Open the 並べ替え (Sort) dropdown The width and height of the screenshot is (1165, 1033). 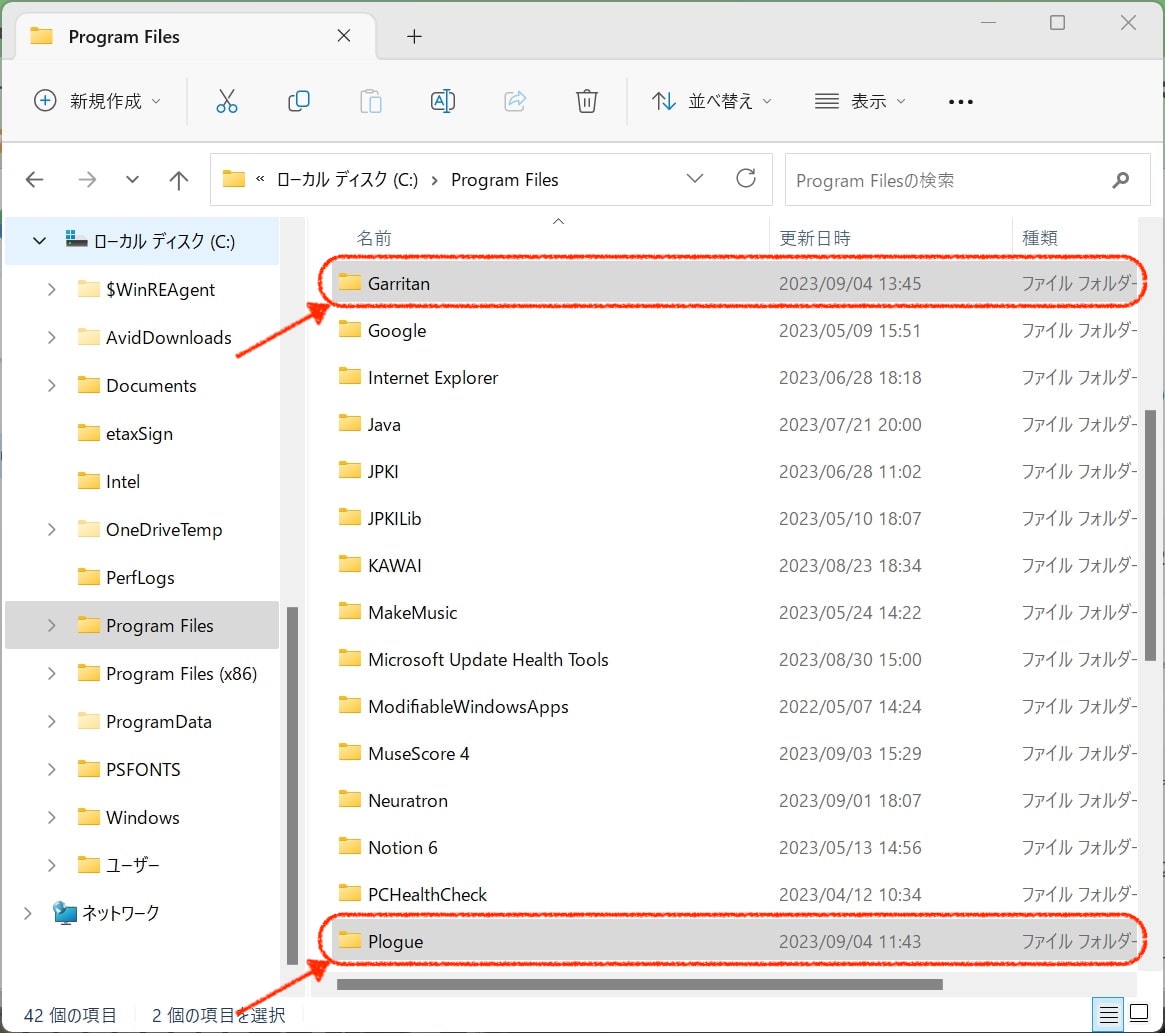click(712, 101)
